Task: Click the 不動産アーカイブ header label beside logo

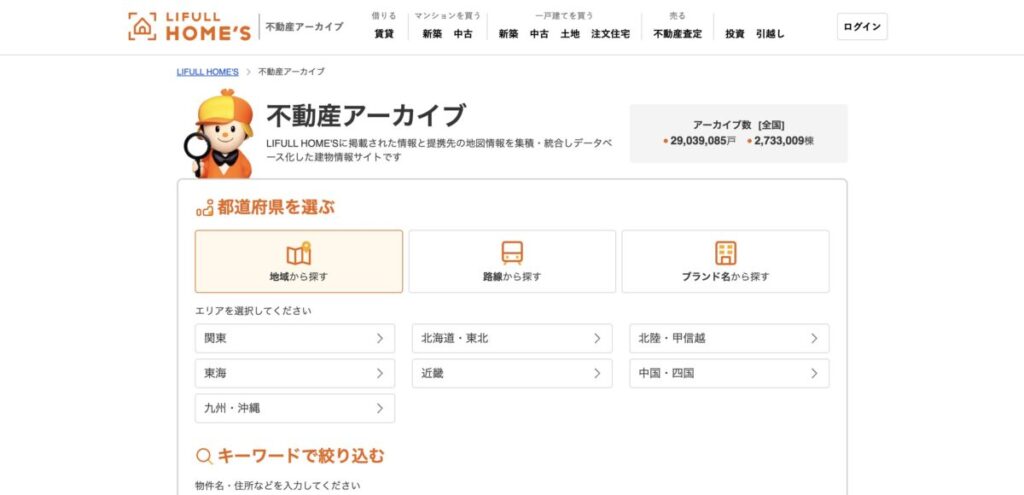Action: [x=304, y=27]
